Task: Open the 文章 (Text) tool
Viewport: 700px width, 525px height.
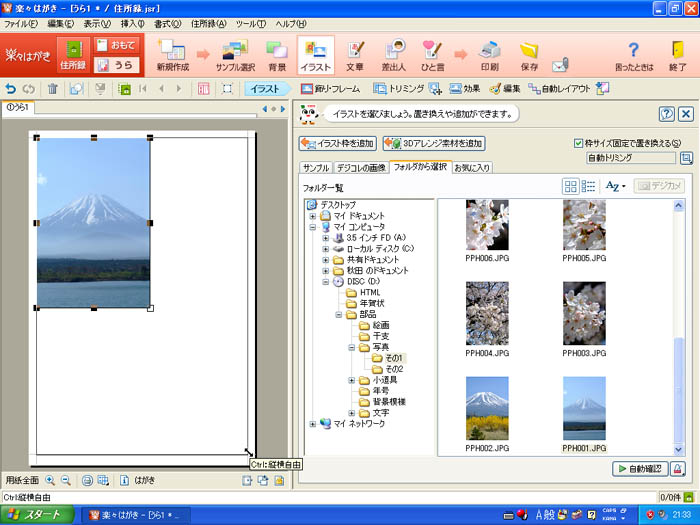Action: pyautogui.click(x=354, y=54)
